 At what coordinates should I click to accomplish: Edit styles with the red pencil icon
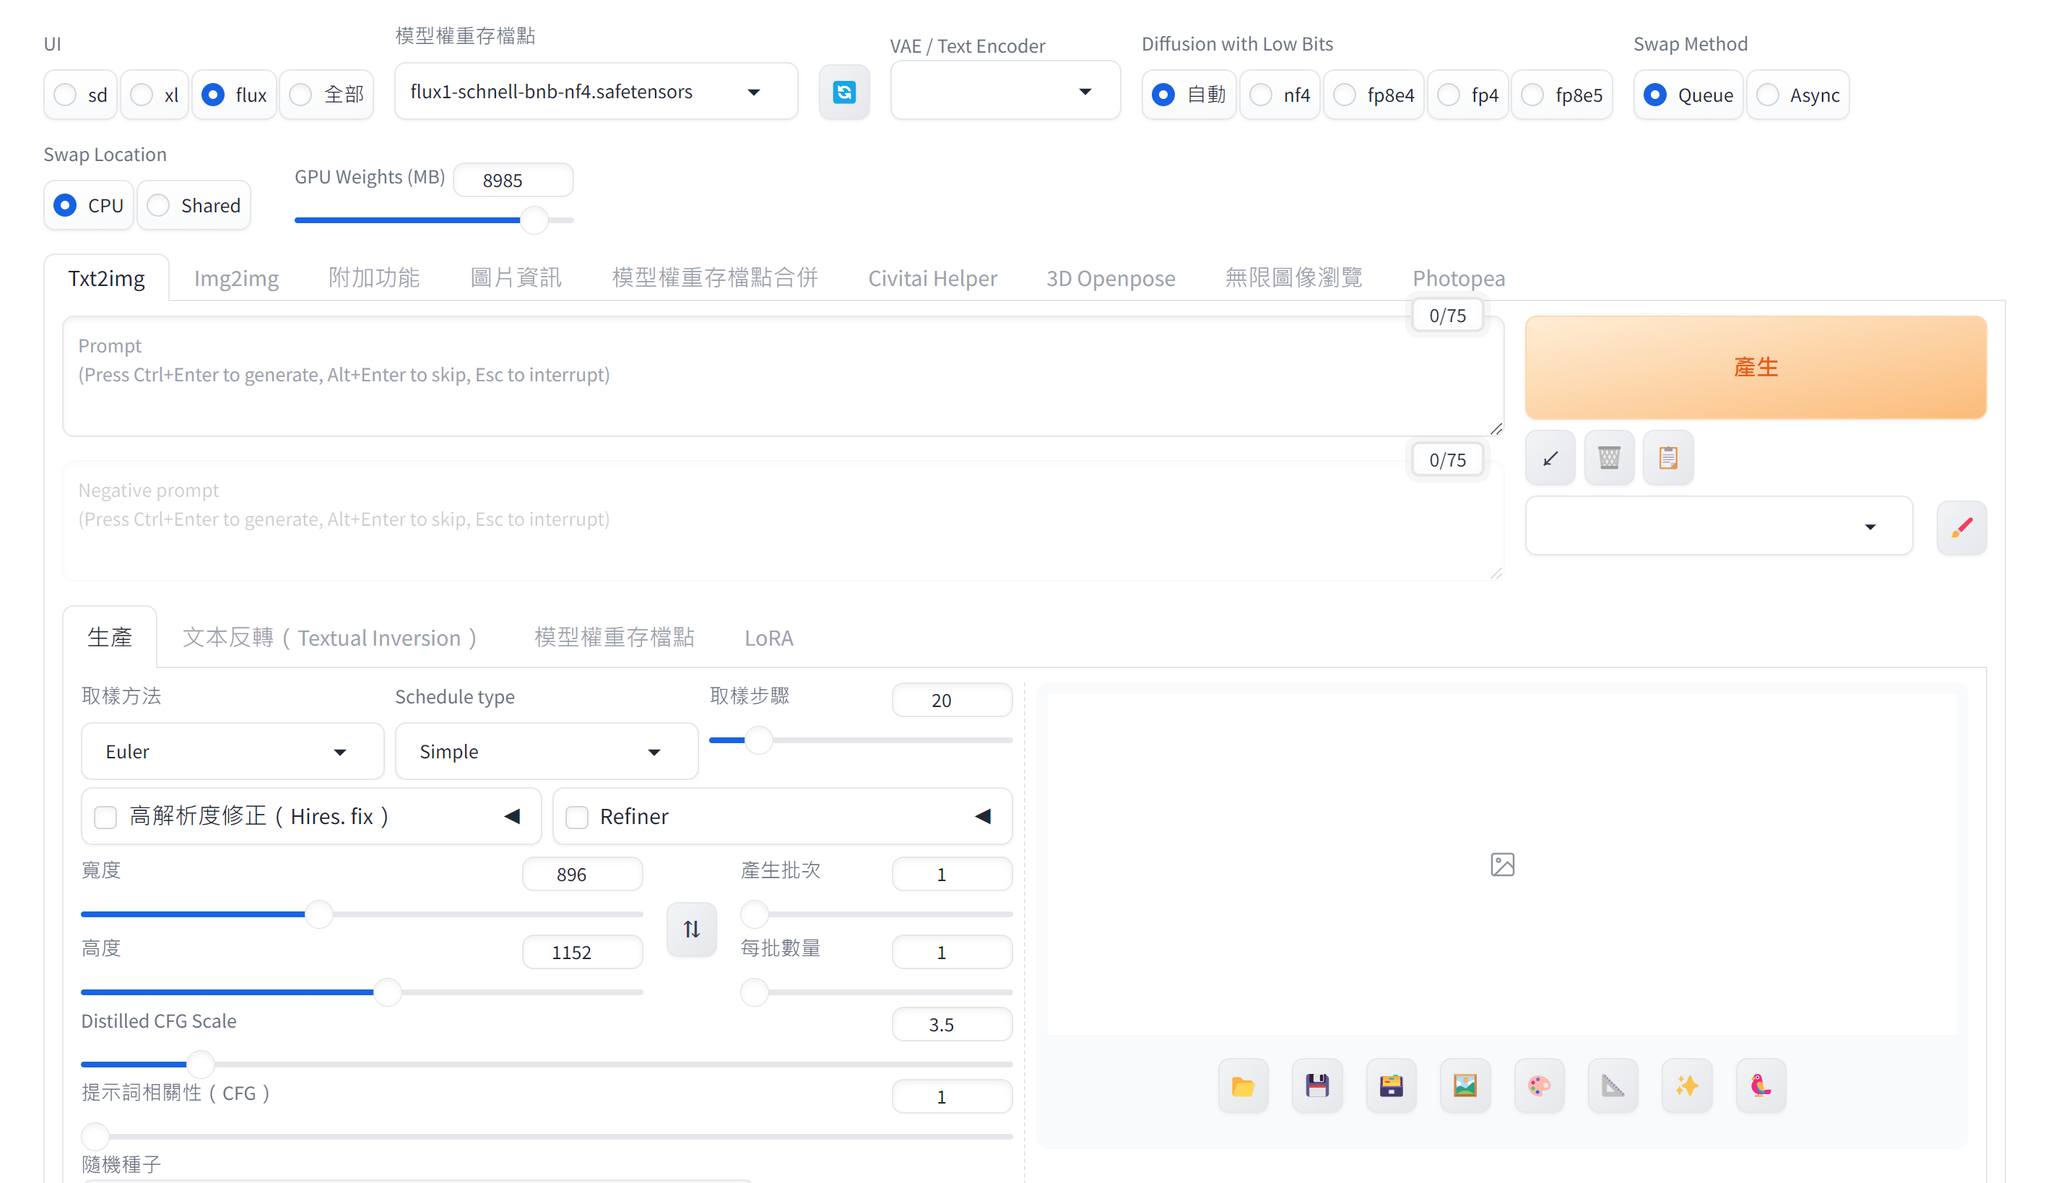tap(1961, 527)
